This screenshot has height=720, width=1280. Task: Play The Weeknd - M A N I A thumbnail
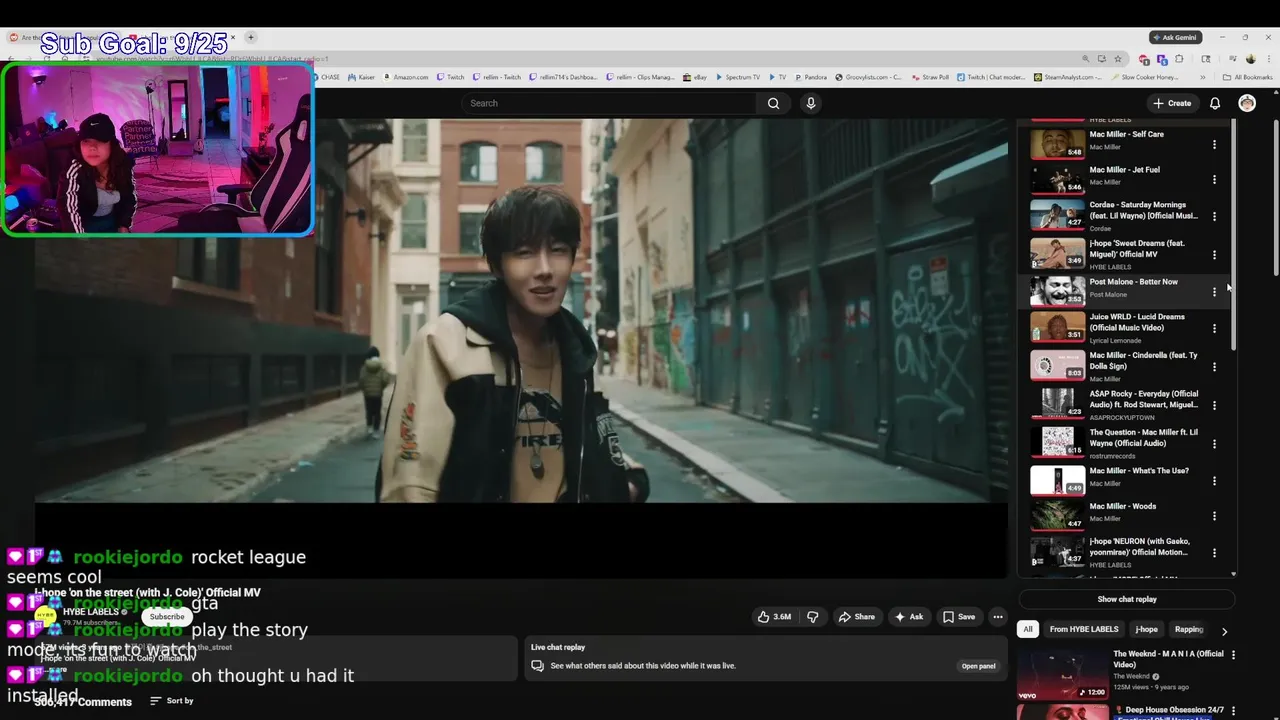coord(1063,675)
